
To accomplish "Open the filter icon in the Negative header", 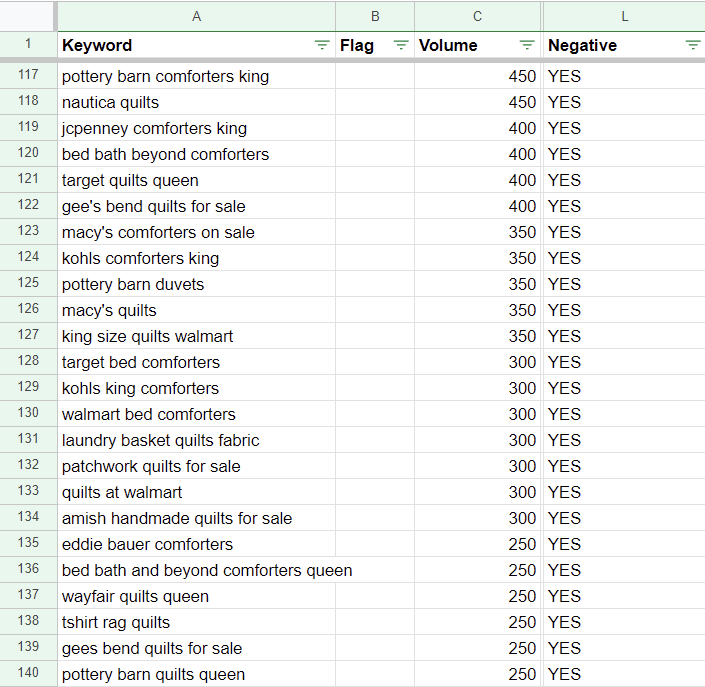I will pyautogui.click(x=692, y=45).
